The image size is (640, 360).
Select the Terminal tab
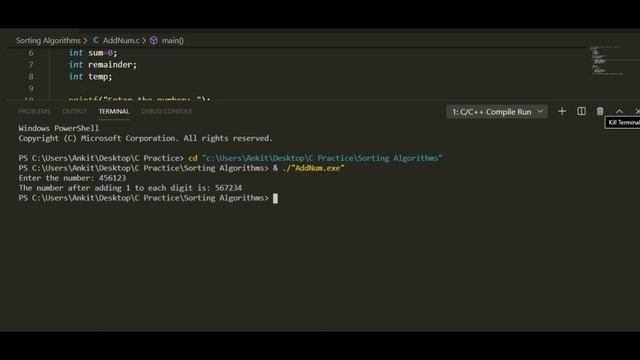pyautogui.click(x=114, y=111)
